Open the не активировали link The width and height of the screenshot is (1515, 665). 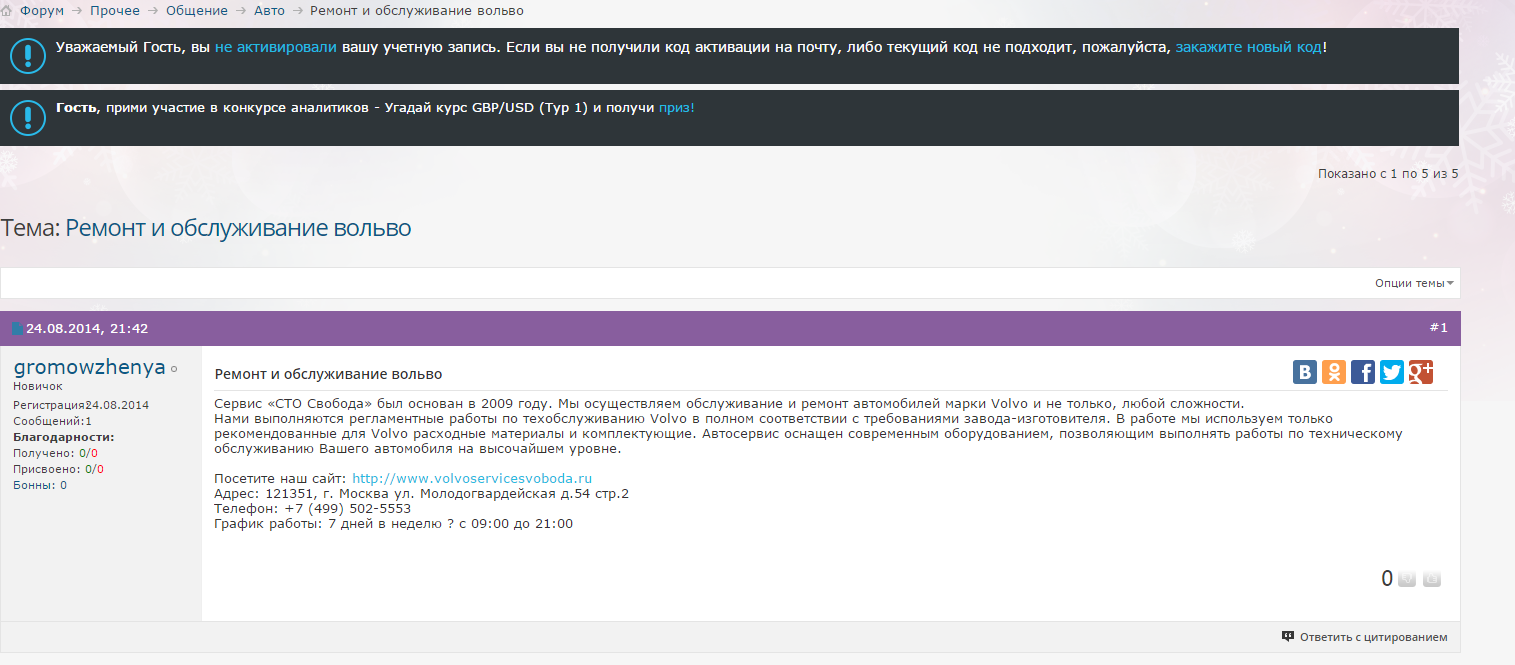pos(276,47)
